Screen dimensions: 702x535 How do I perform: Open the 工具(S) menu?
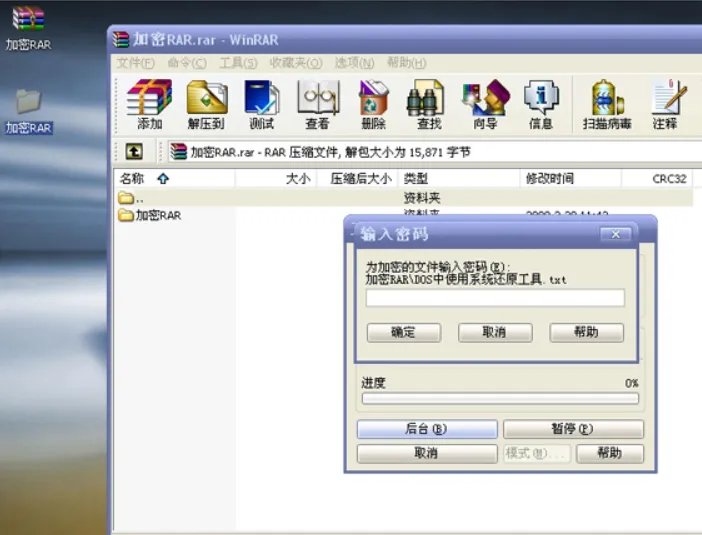[x=238, y=63]
